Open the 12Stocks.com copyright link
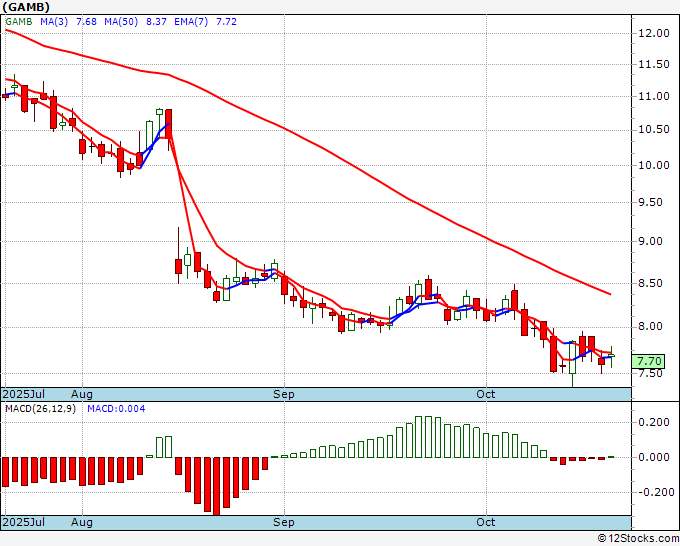680x546 pixels. tap(638, 538)
